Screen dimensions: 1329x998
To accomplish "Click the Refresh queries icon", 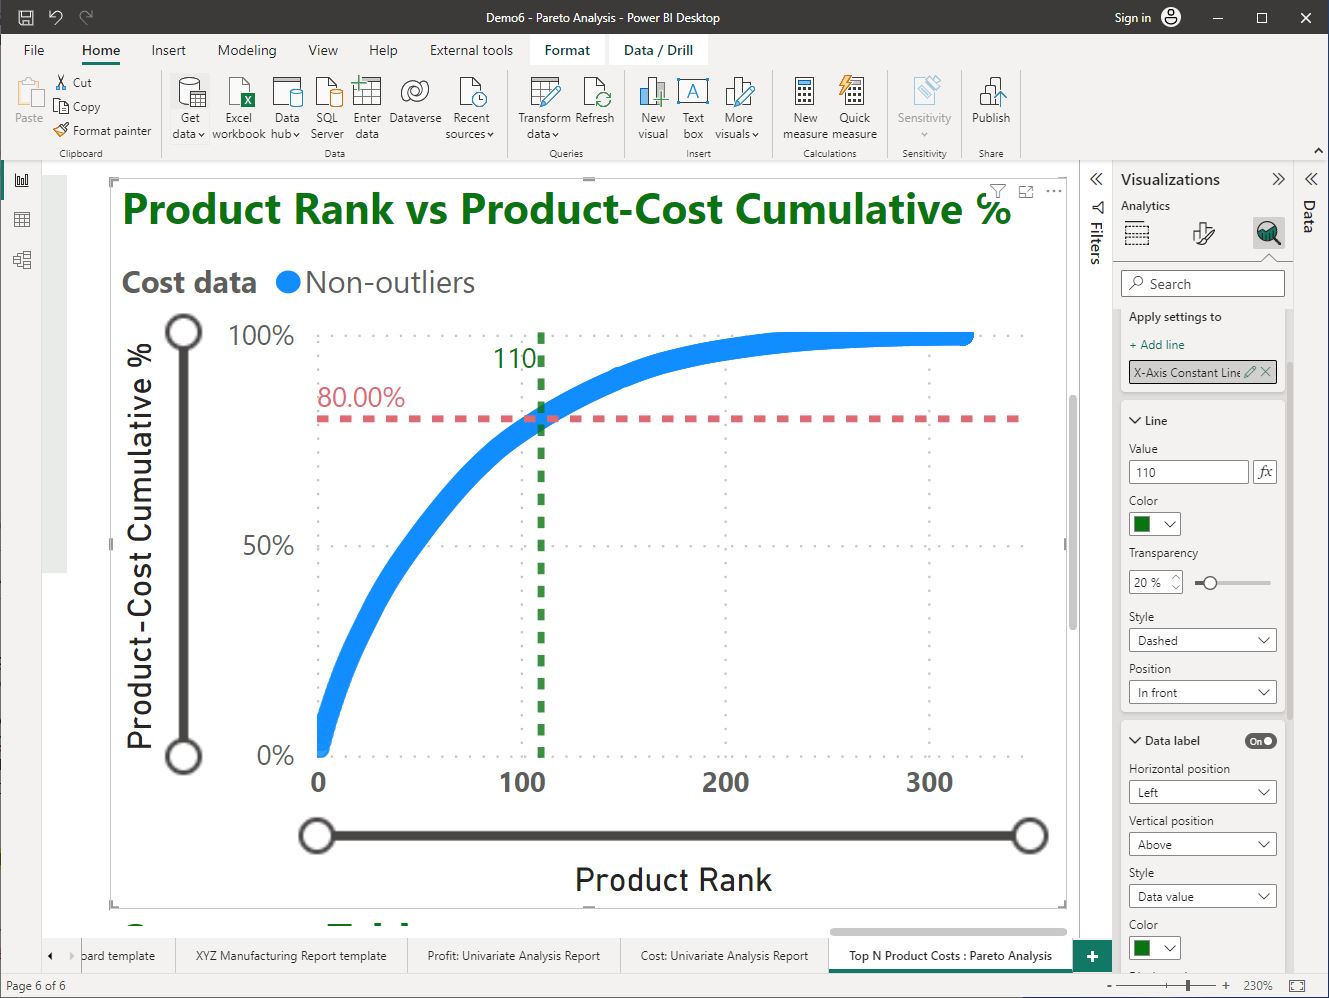I will (596, 92).
